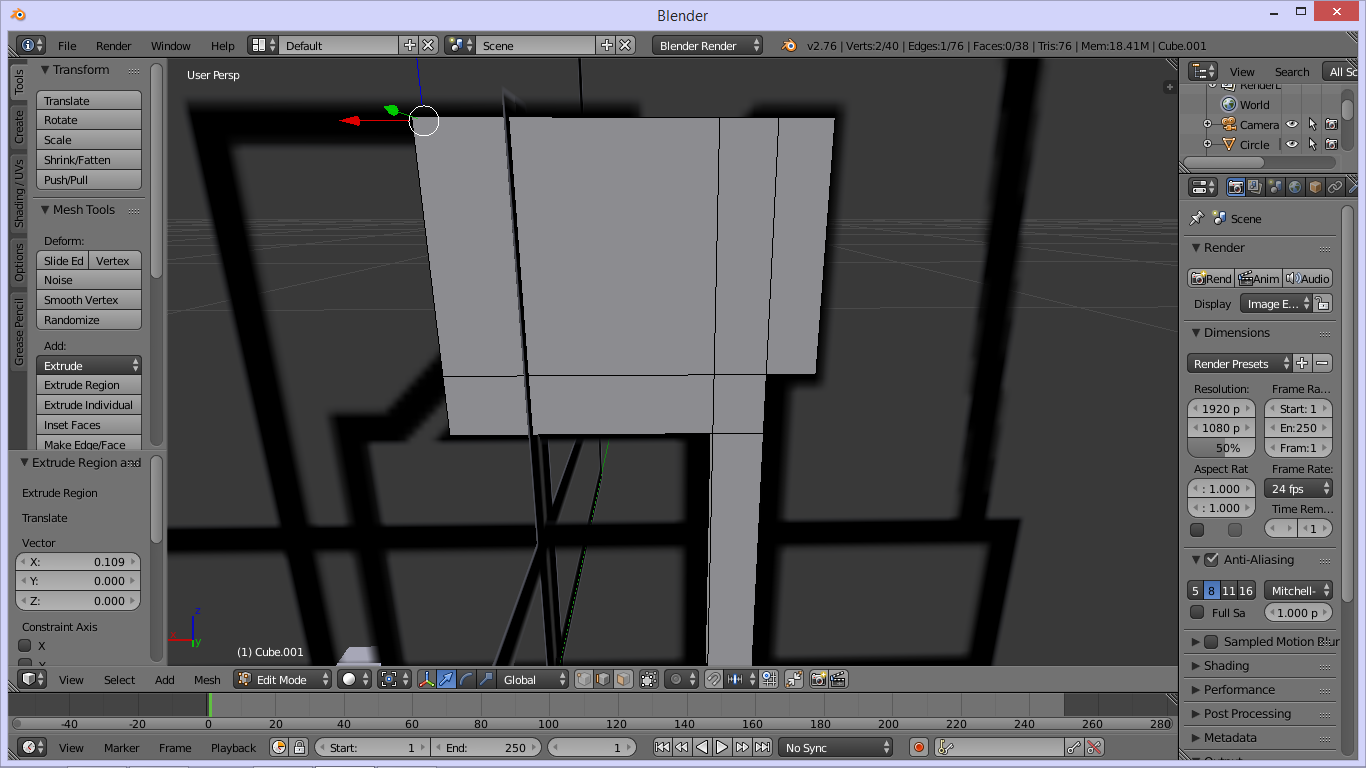The height and width of the screenshot is (768, 1366).
Task: Click the Vector X value field 0.109
Action: point(78,561)
